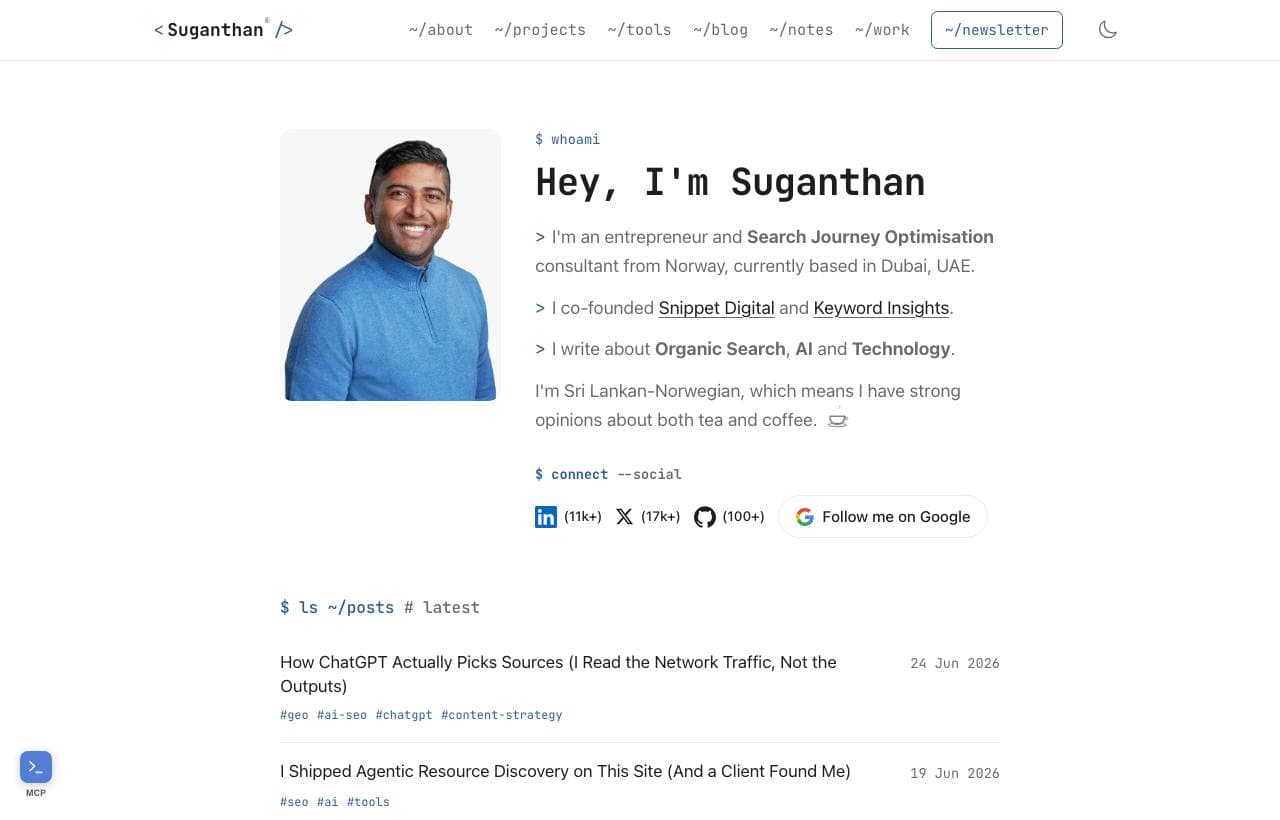1280x820 pixels.
Task: Click the 19 Jun 2026 post date
Action: [955, 773]
